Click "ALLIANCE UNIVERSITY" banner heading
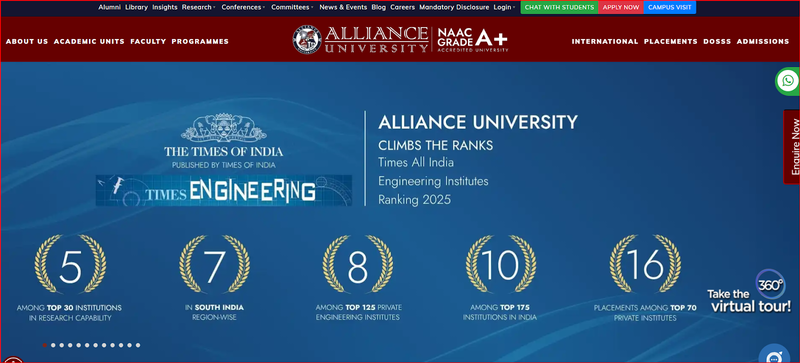 click(x=478, y=123)
